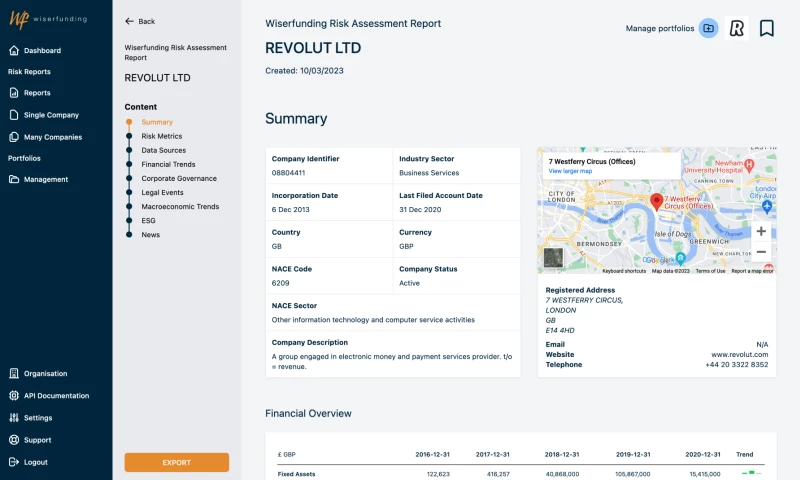Click Company Status value Active
The image size is (800, 480).
(x=409, y=283)
